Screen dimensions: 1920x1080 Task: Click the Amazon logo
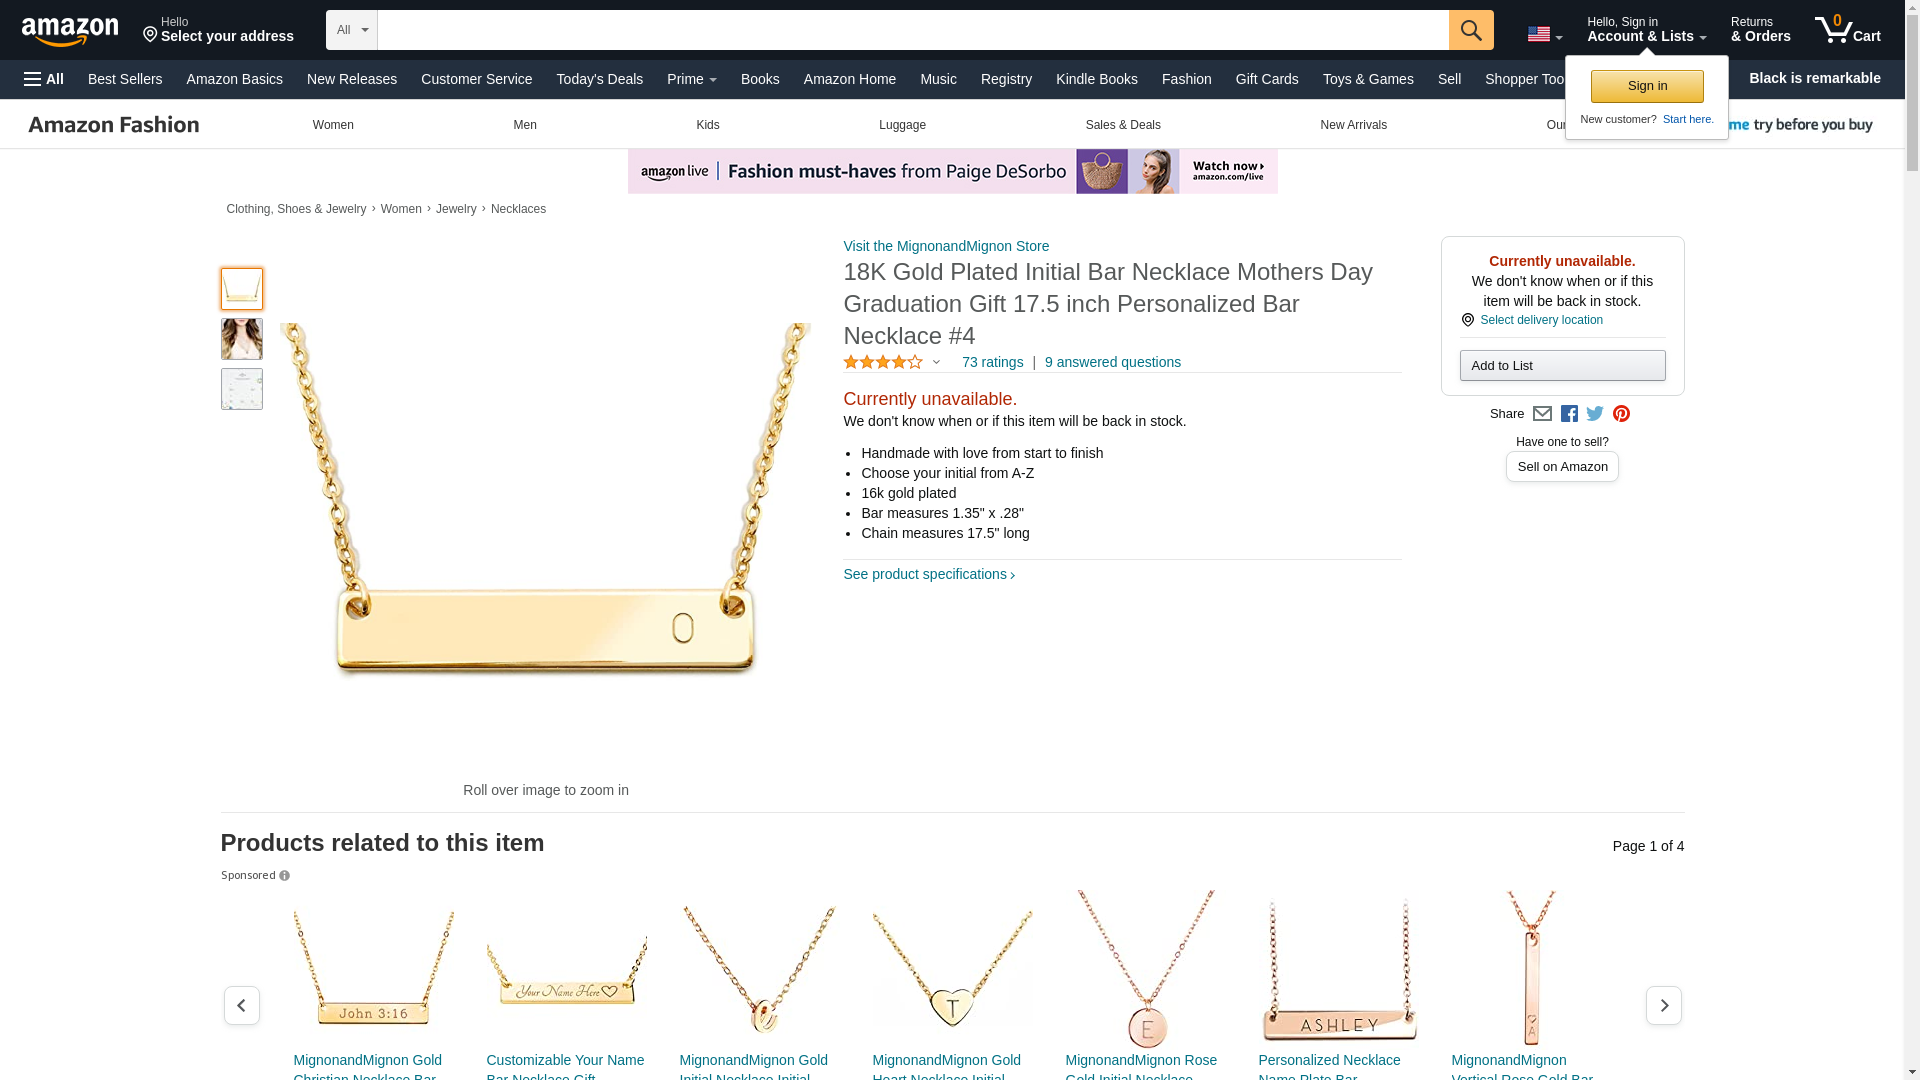coord(70,32)
